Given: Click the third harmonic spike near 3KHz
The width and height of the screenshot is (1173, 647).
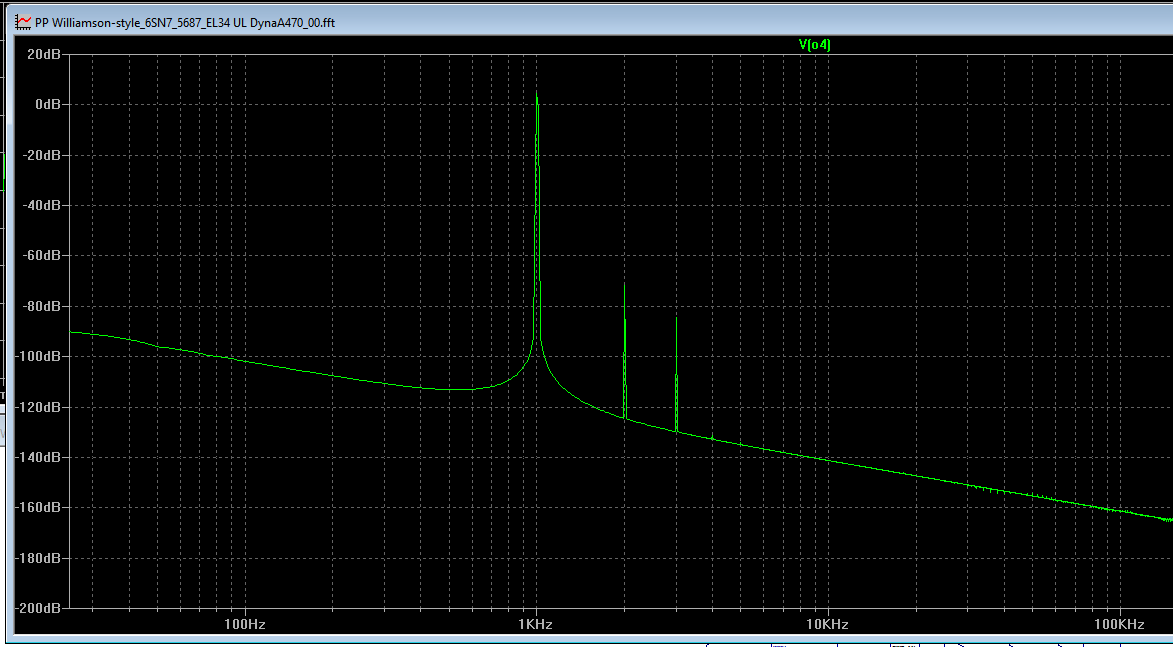Looking at the screenshot, I should (x=676, y=374).
